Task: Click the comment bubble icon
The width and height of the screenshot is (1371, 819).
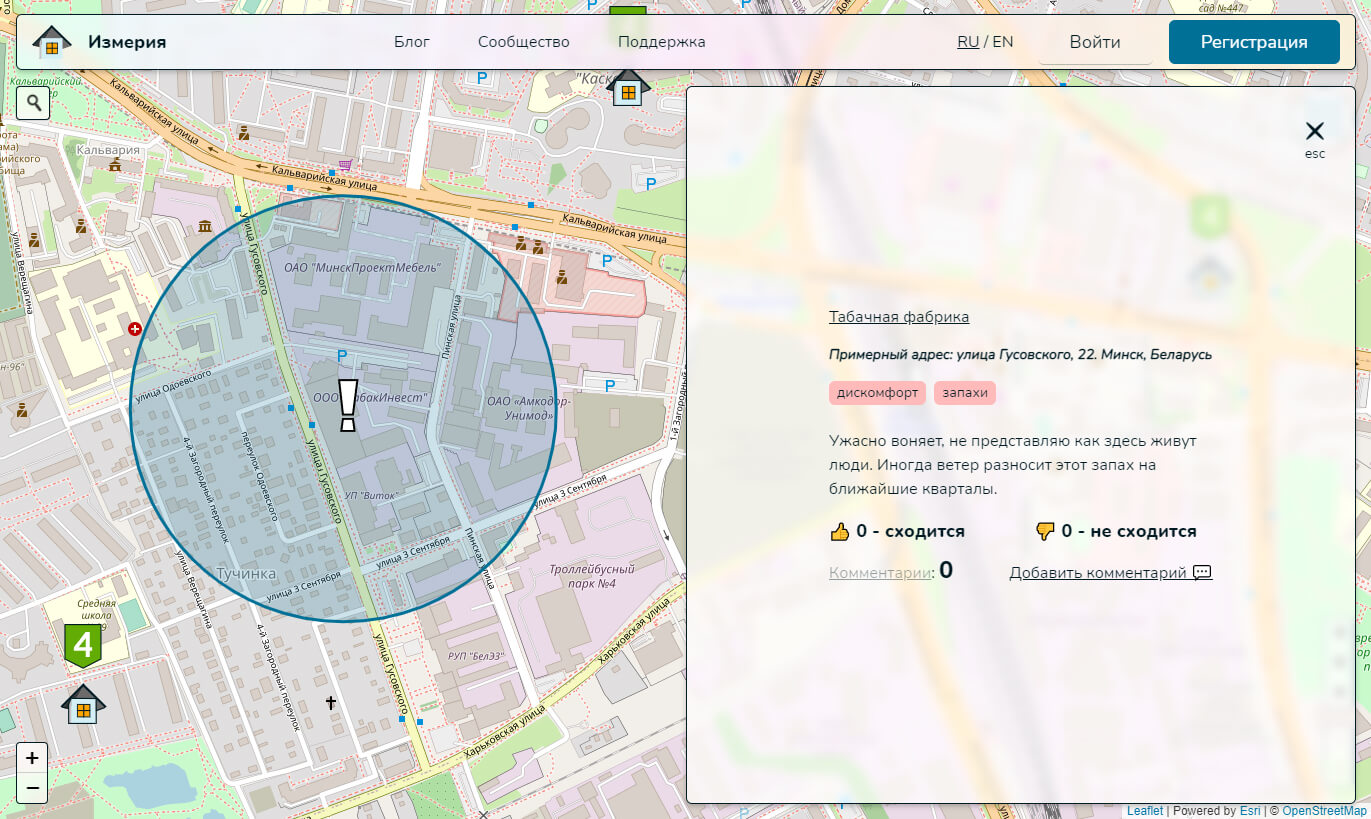Action: (x=1202, y=573)
